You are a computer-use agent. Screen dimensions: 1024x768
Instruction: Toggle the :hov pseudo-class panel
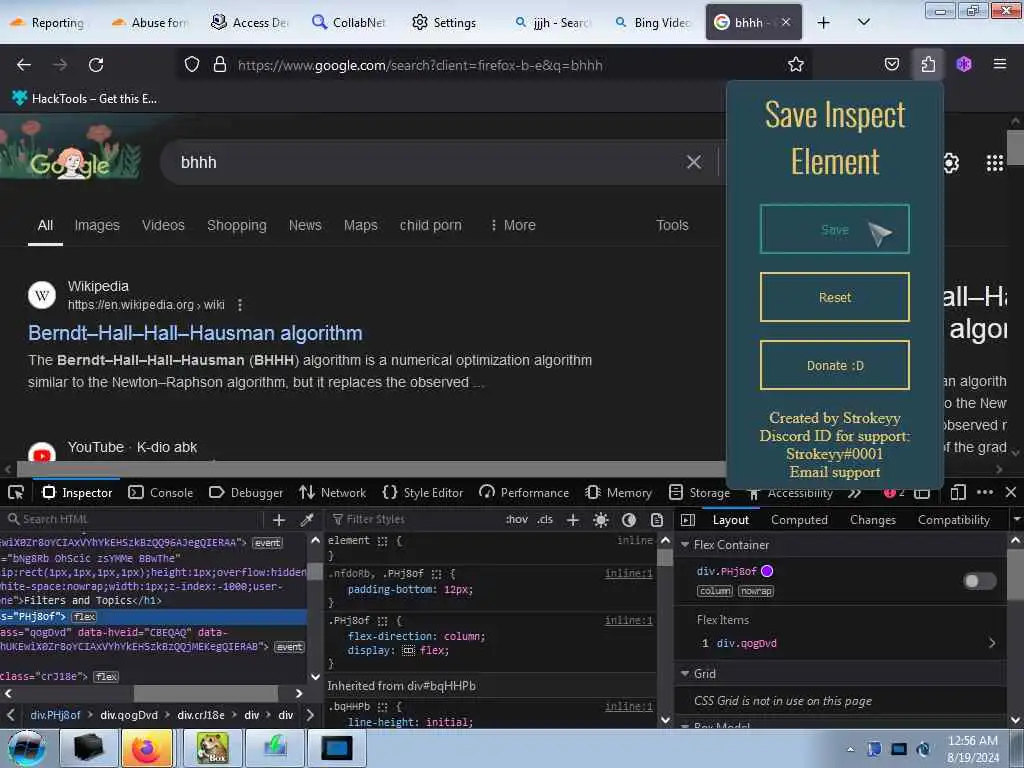point(517,520)
